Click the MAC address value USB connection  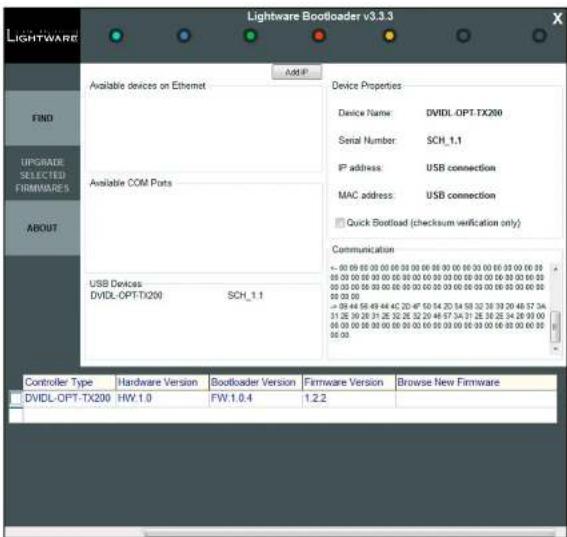pos(461,195)
